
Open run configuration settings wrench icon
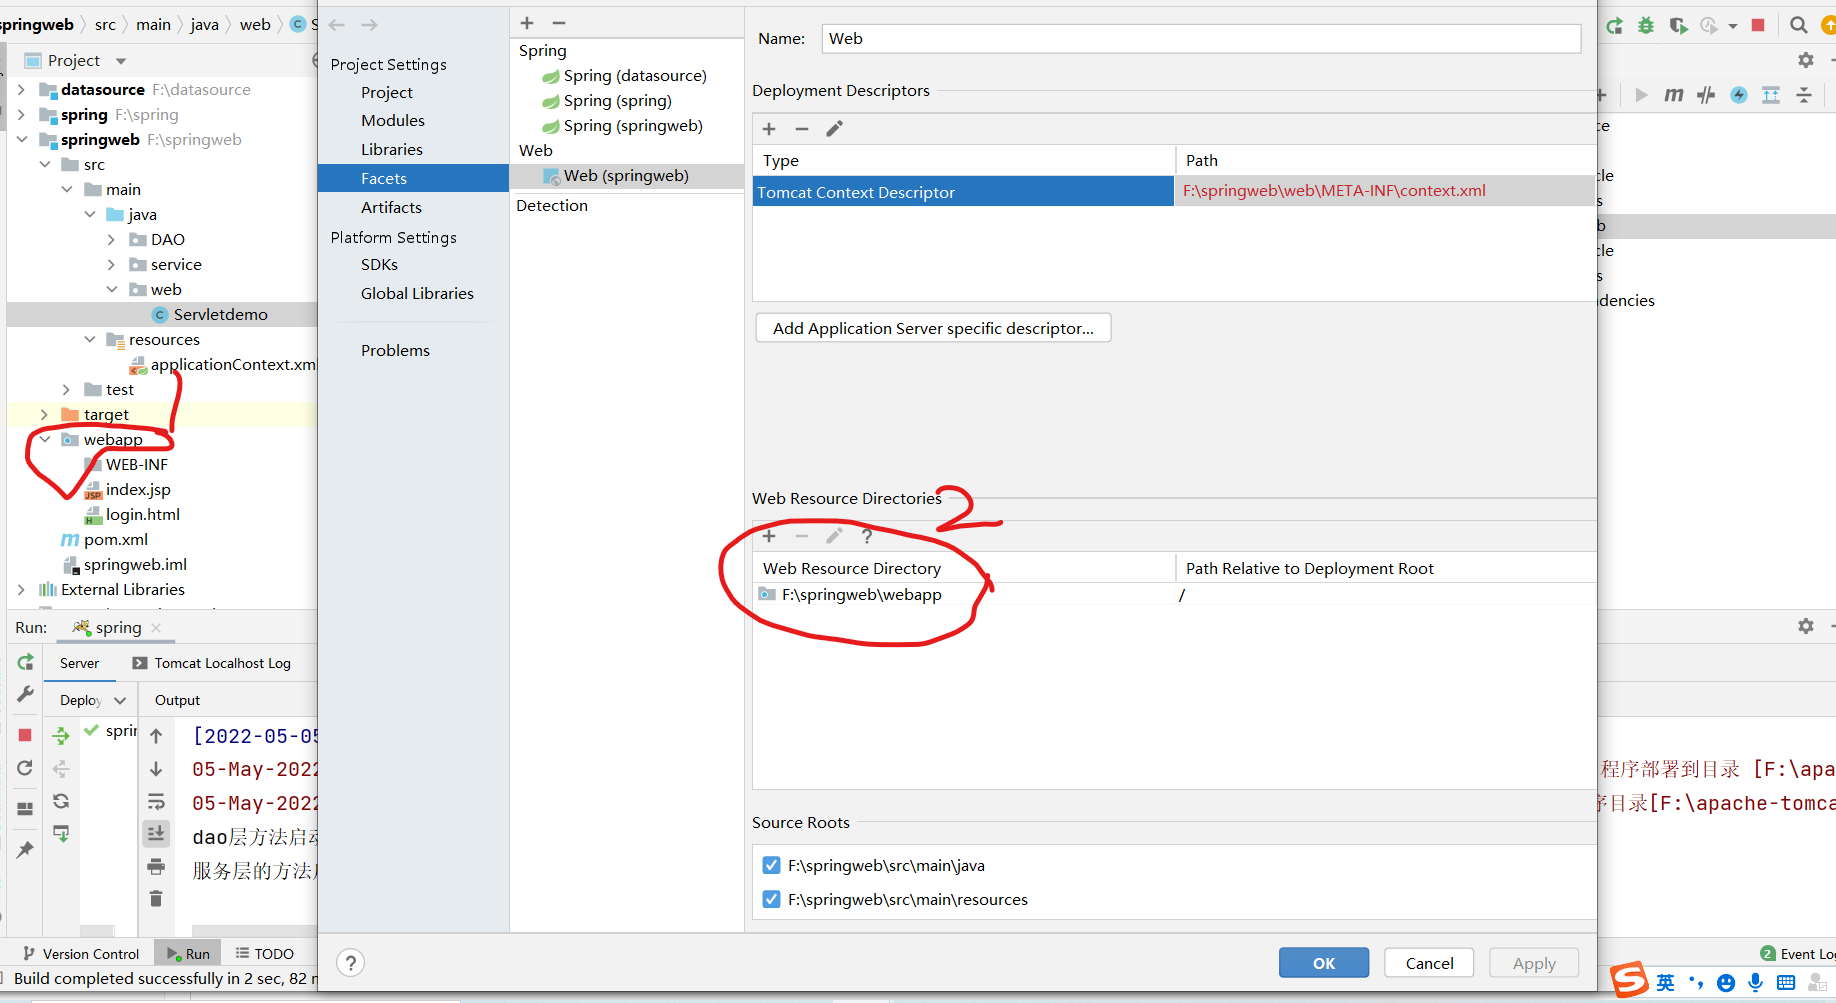(x=26, y=694)
